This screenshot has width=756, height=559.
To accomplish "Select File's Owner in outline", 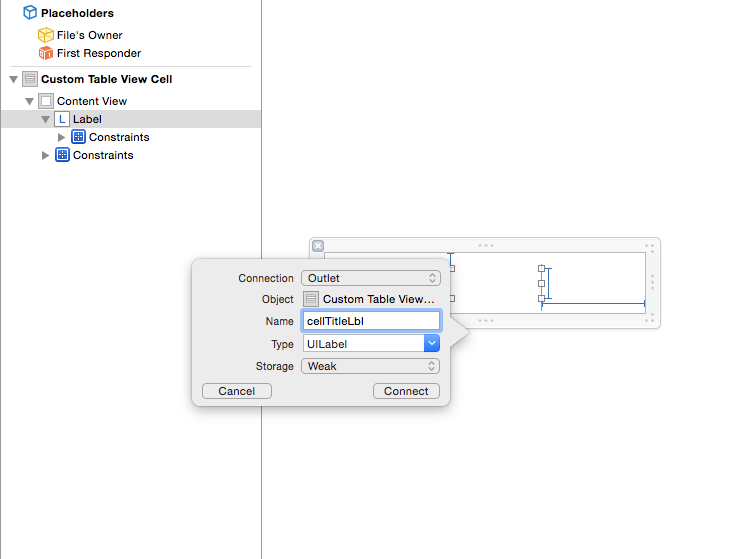I will (90, 35).
